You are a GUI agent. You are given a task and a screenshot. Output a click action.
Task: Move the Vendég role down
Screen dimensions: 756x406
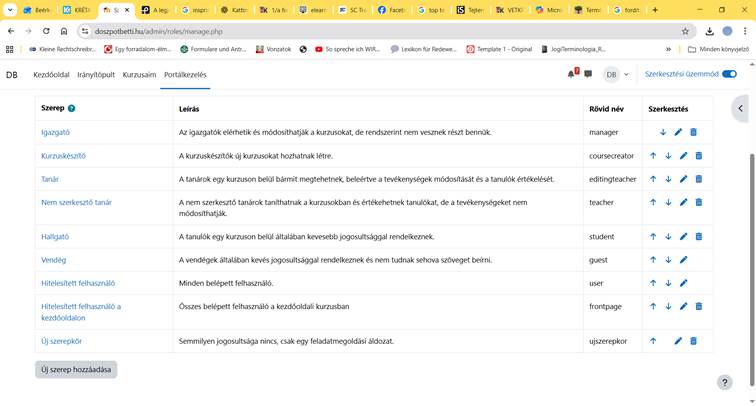point(668,259)
